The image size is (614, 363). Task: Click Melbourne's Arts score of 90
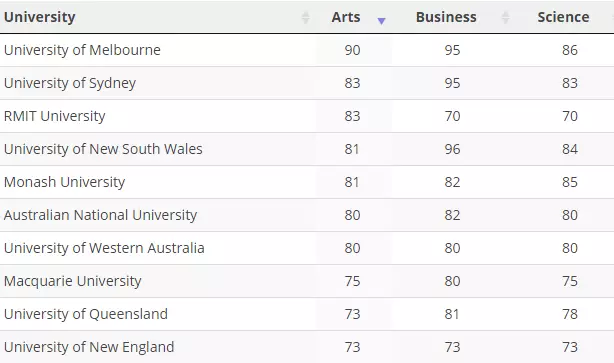point(352,50)
